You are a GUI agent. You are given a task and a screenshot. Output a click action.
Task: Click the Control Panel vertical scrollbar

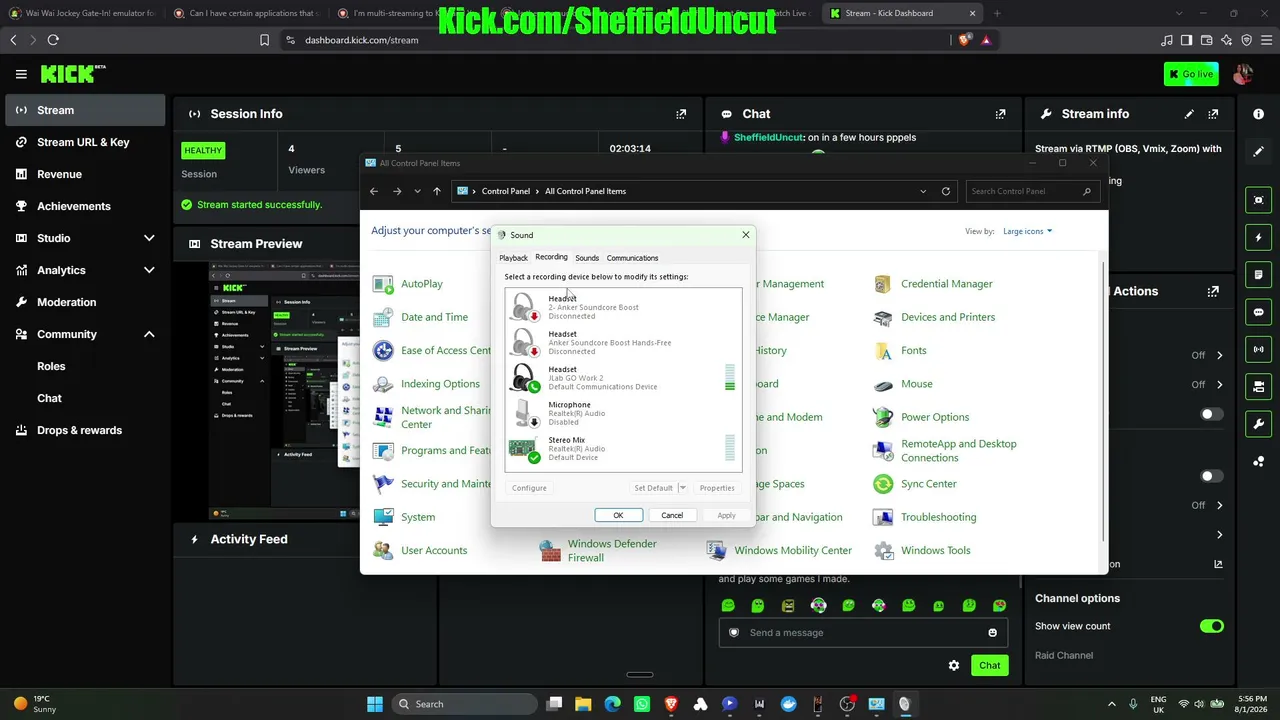click(x=1104, y=400)
